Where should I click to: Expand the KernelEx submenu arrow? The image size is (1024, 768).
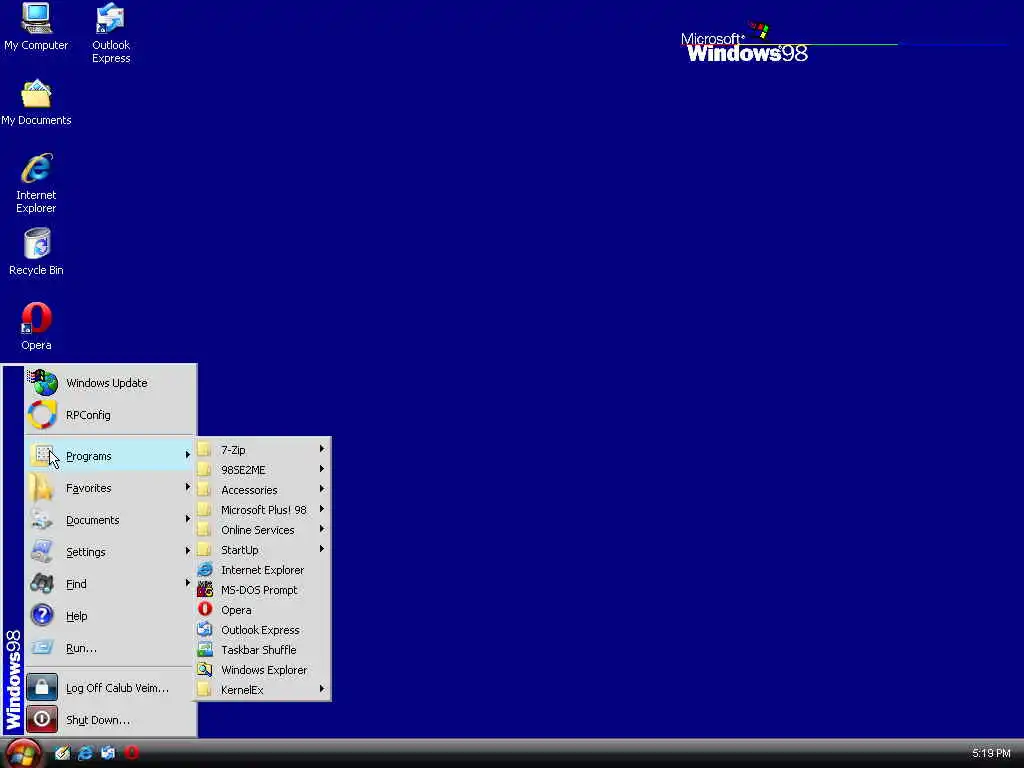pyautogui.click(x=322, y=689)
